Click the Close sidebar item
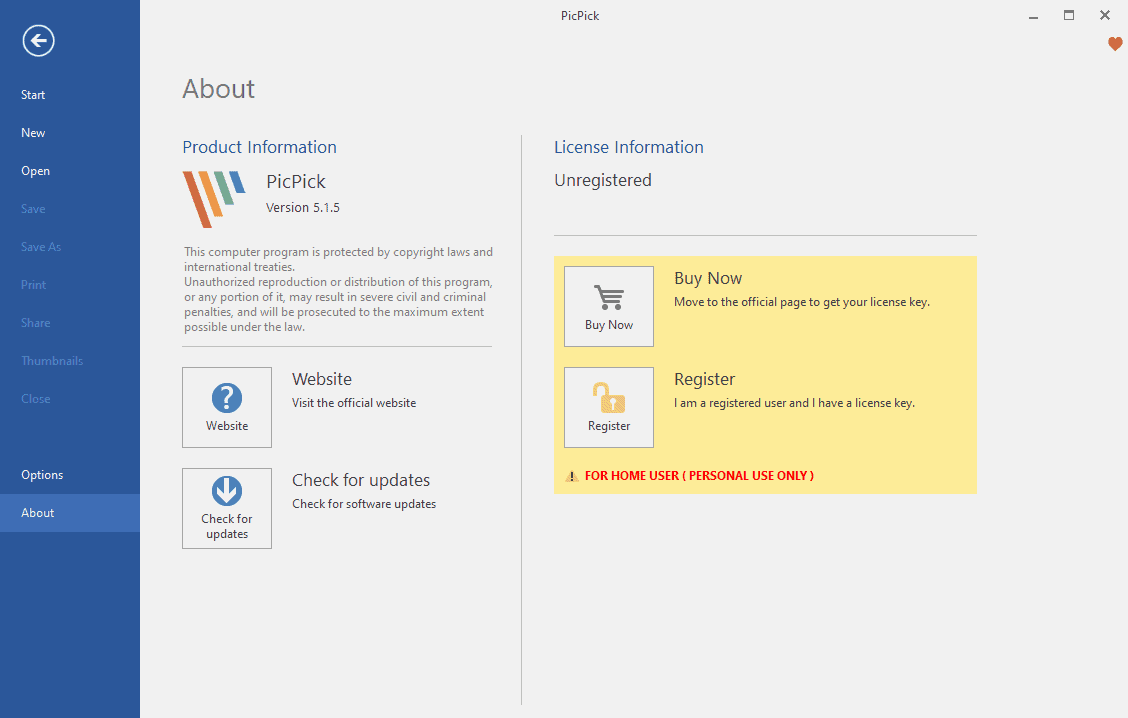Viewport: 1128px width, 718px height. (70, 399)
